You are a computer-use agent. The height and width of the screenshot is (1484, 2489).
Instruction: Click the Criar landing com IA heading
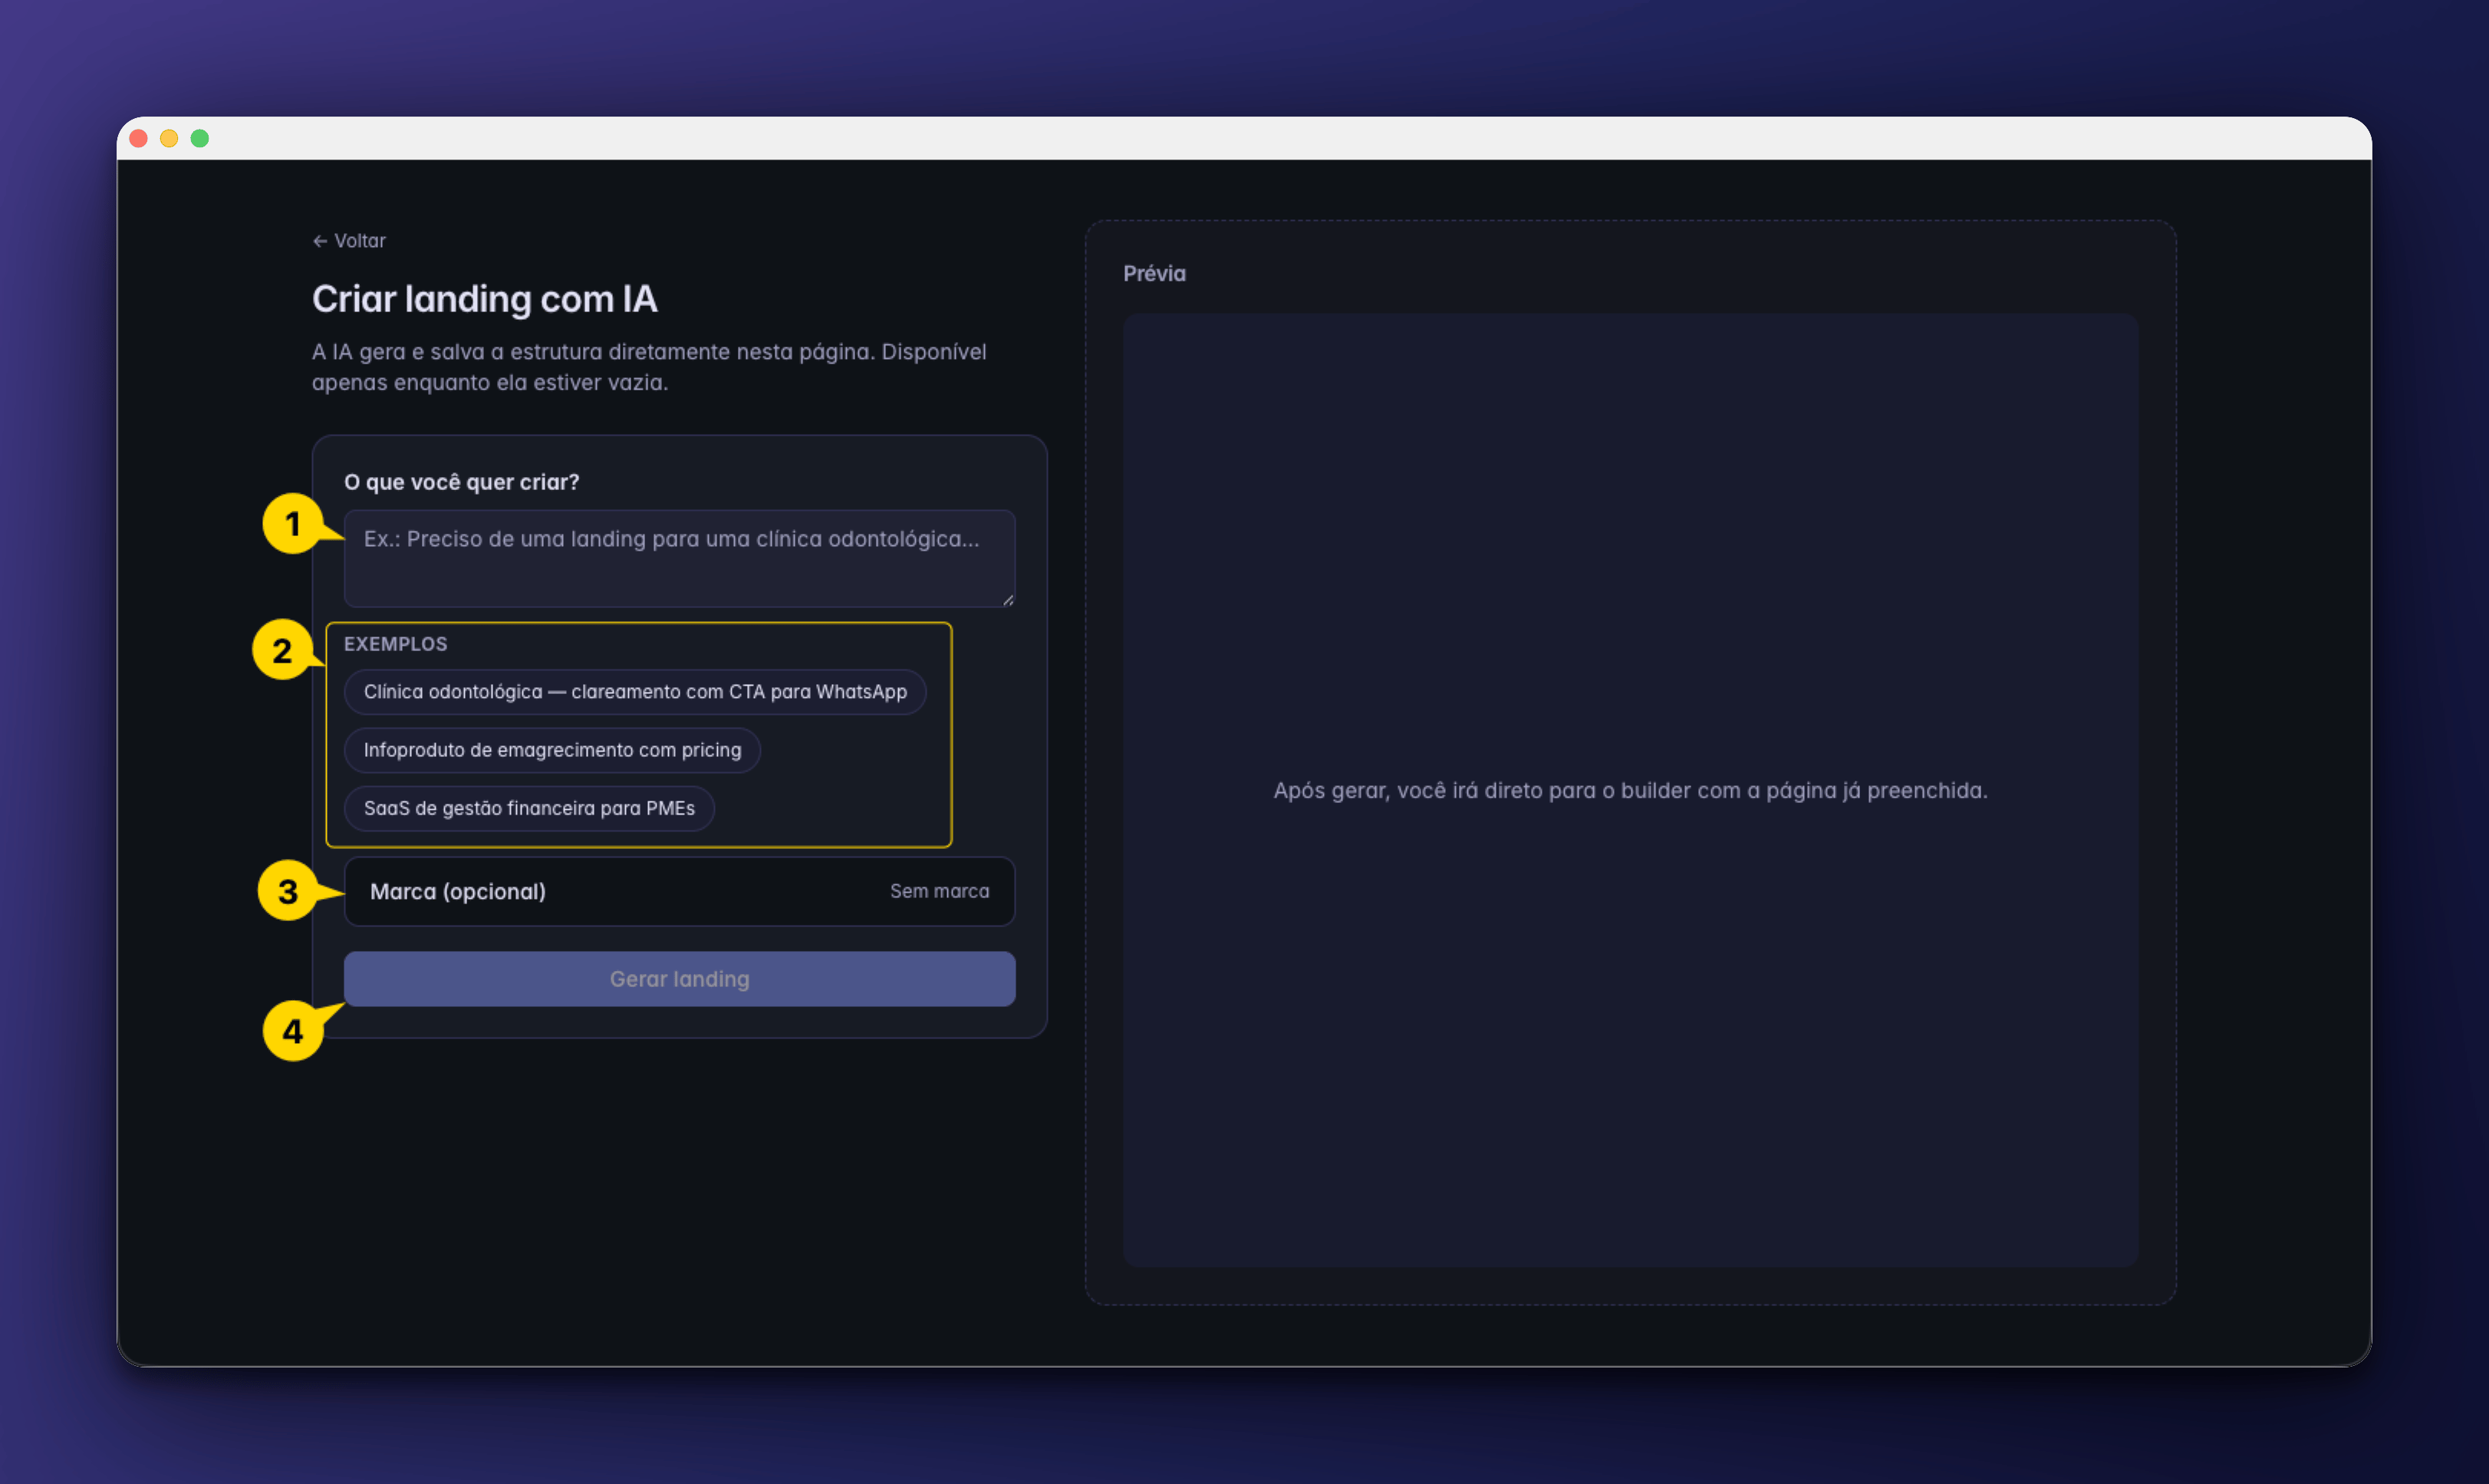[x=485, y=299]
